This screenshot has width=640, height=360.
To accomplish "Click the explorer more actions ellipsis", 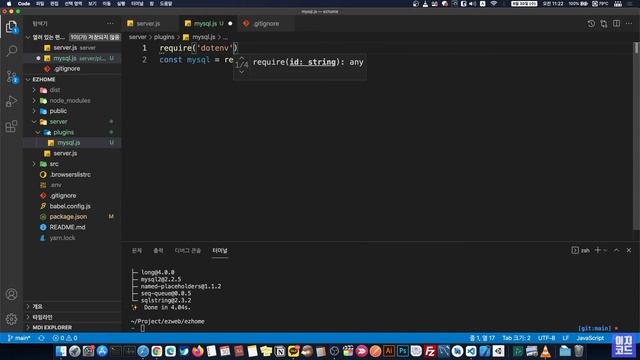I will tap(110, 24).
